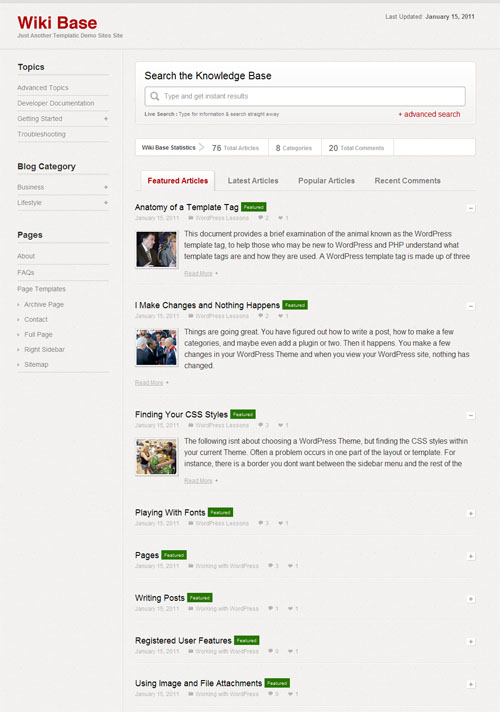The image size is (500, 712).
Task: Click the Featured badge beside Using Image and File Attachments
Action: coord(277,683)
